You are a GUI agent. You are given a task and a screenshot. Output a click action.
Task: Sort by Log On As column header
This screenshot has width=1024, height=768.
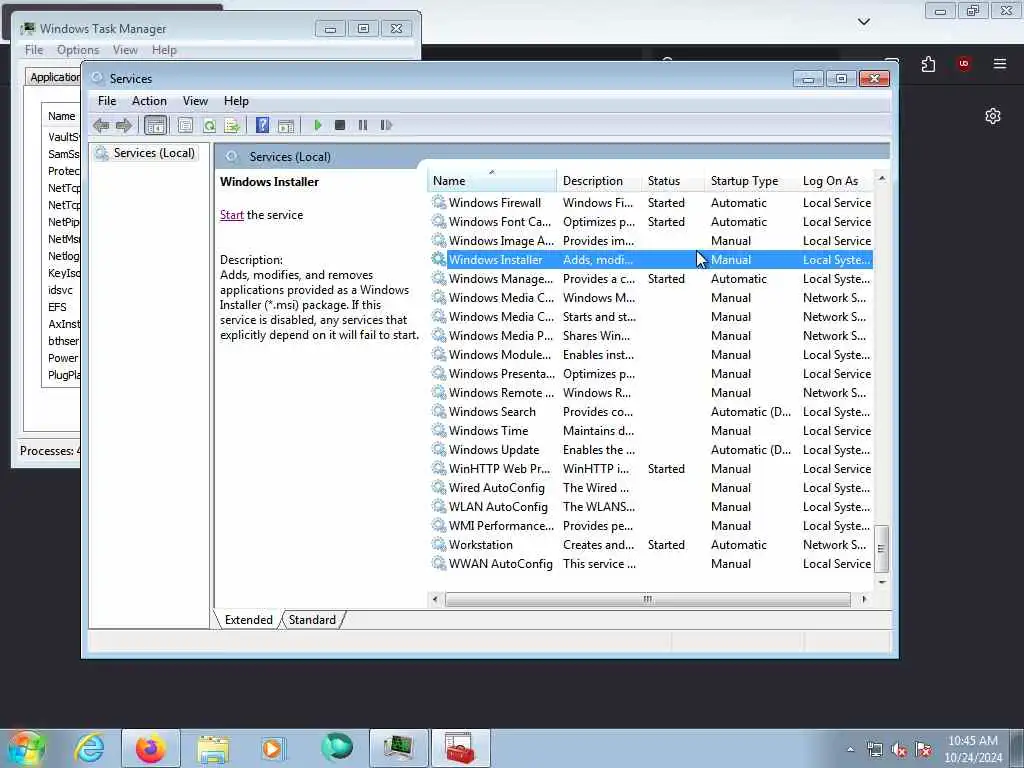[835, 181]
